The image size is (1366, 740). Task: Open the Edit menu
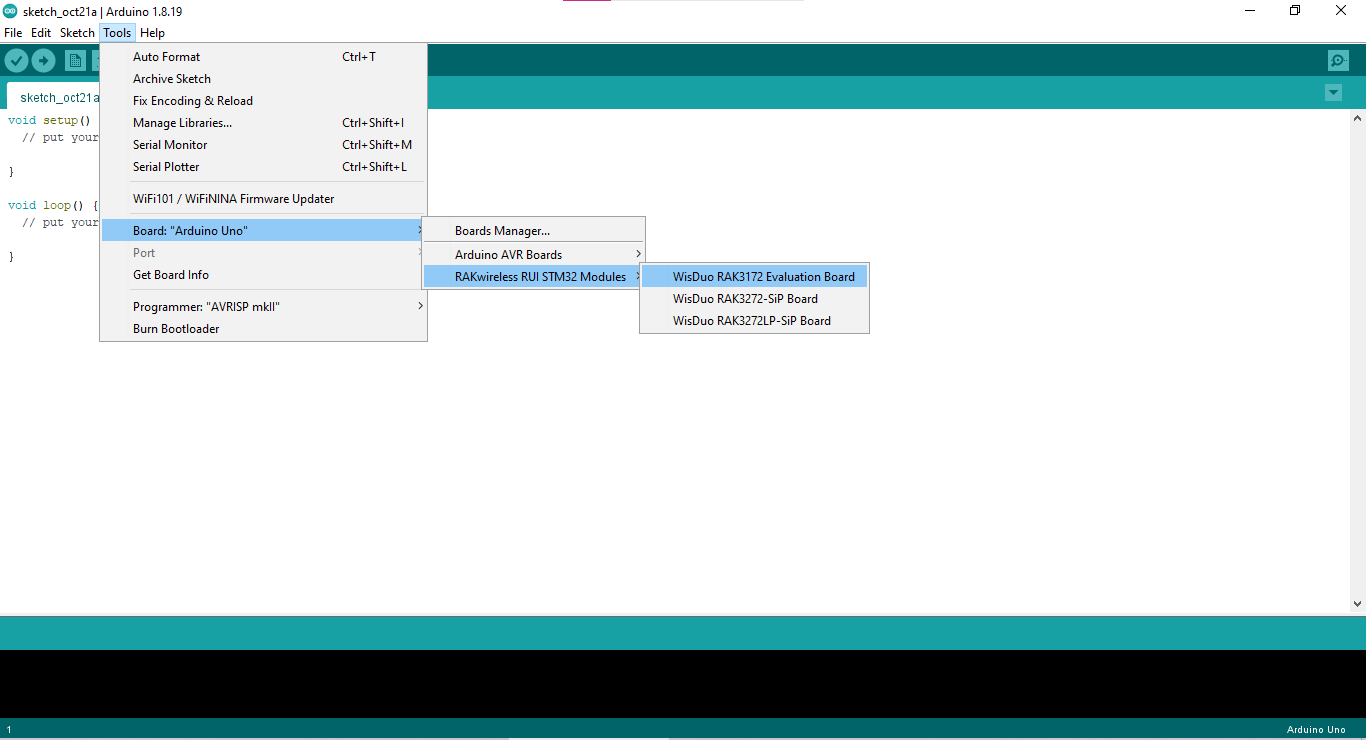point(41,33)
